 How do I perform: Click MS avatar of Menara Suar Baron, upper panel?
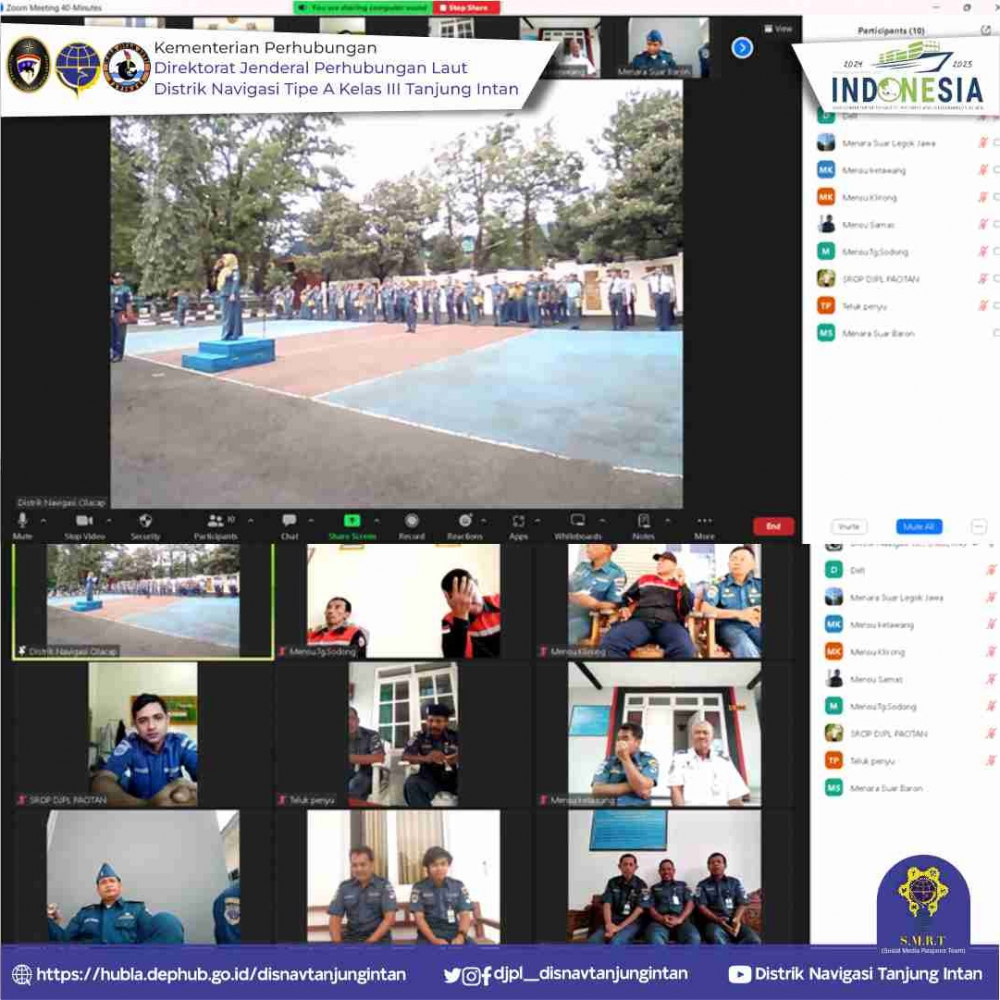[826, 333]
